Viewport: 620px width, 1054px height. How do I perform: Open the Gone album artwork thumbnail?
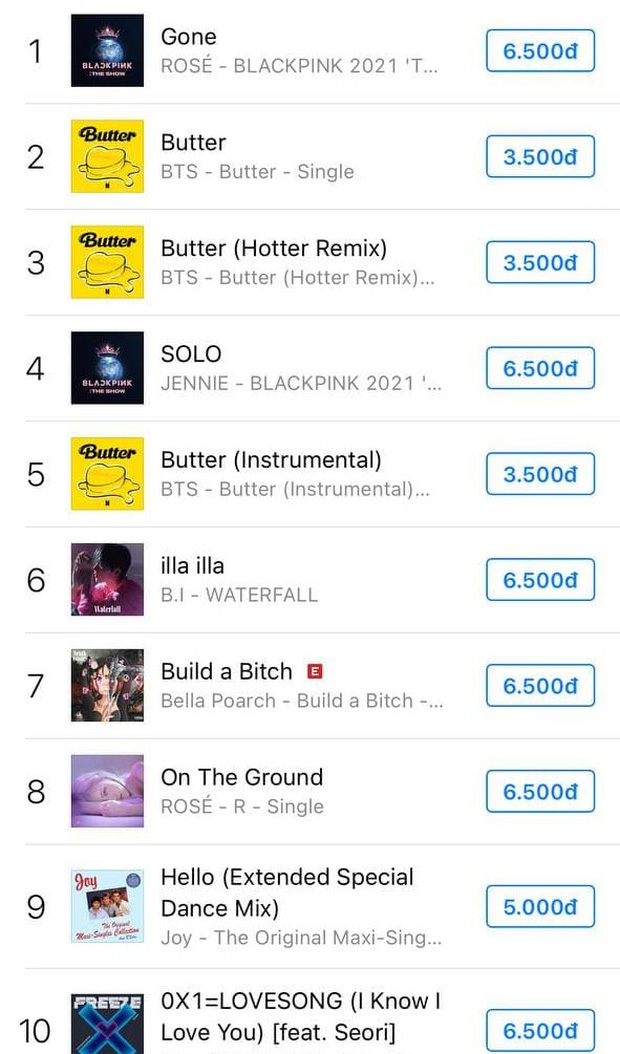pos(107,51)
